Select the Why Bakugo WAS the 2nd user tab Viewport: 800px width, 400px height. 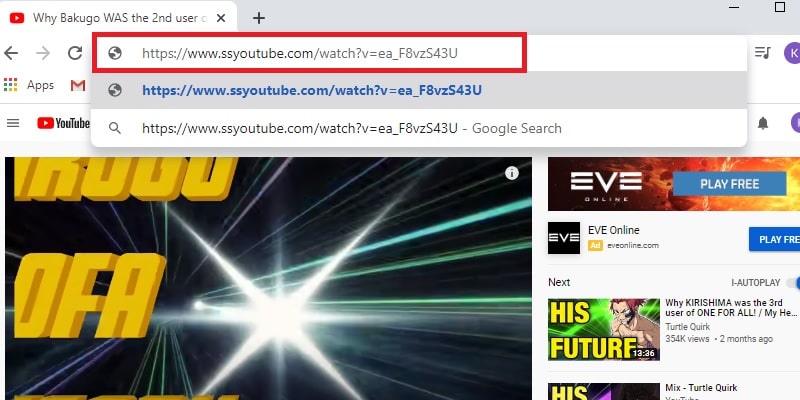click(118, 18)
